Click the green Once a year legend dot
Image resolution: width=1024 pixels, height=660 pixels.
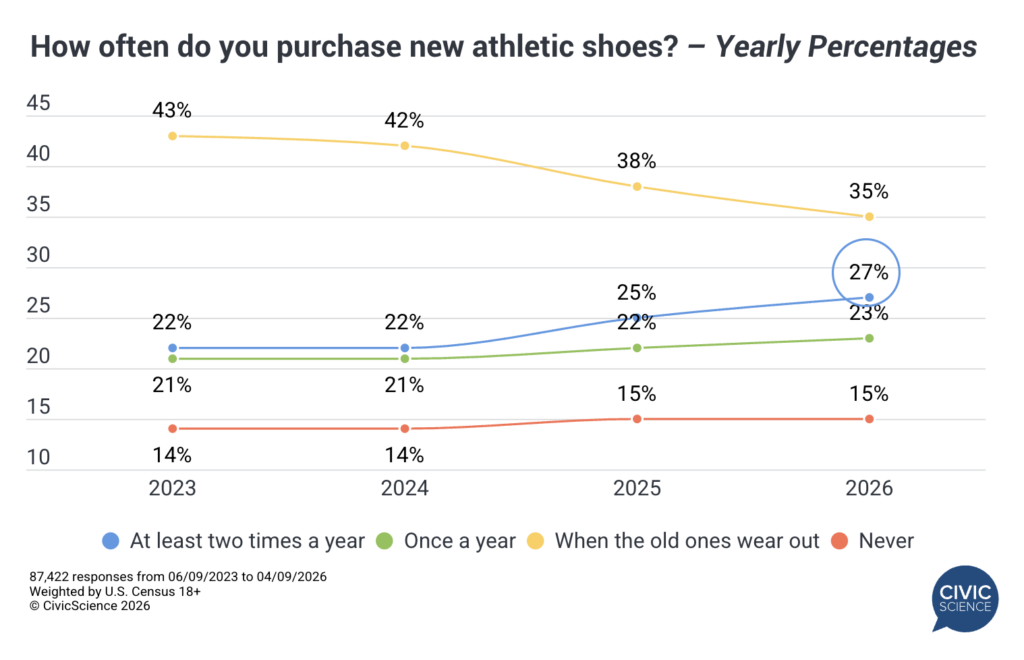point(385,541)
